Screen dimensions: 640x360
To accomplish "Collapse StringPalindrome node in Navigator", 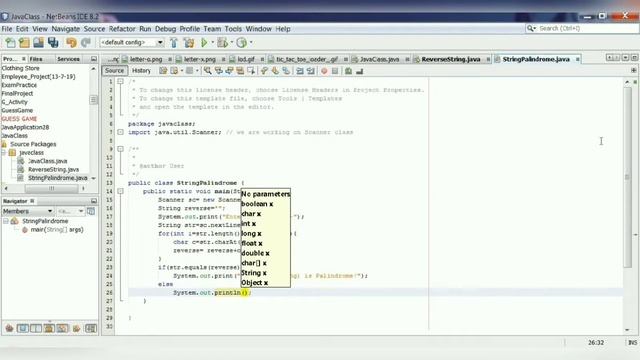I will [x=6, y=221].
